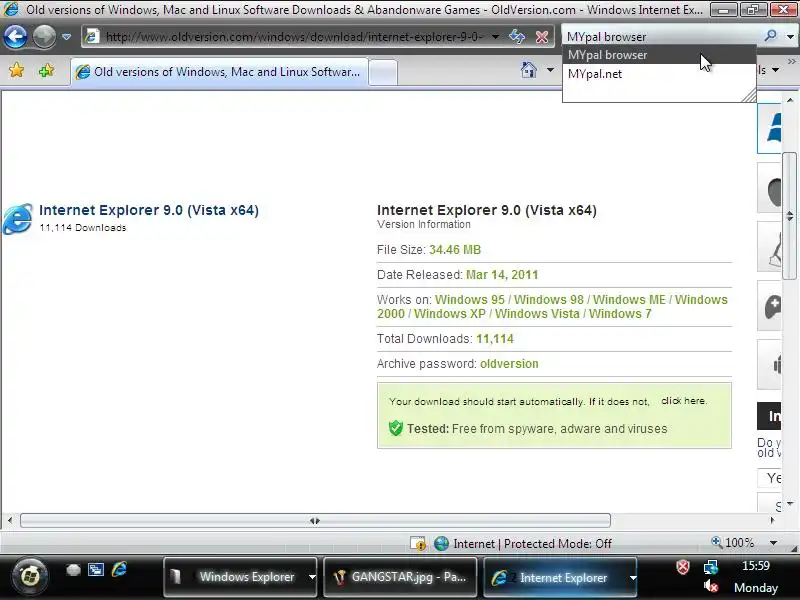Click the Internet Explorer logo next to title

pos(18,219)
